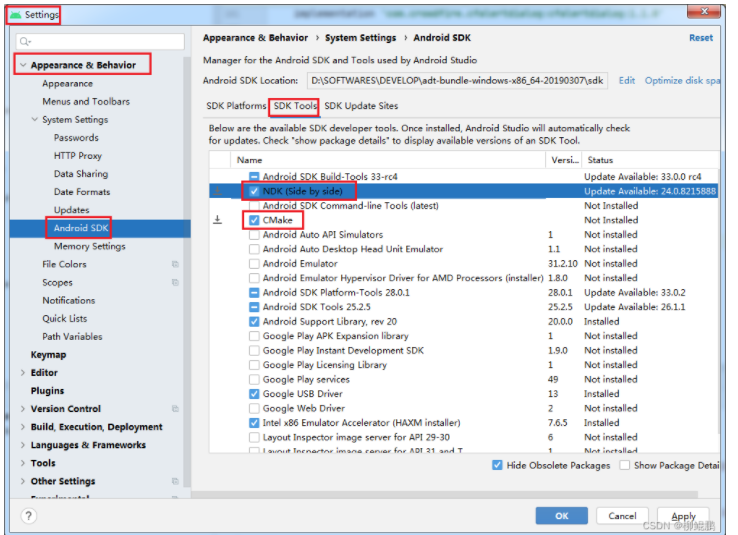
Task: Toggle Hide Obsolete Packages checkbox
Action: [x=497, y=465]
